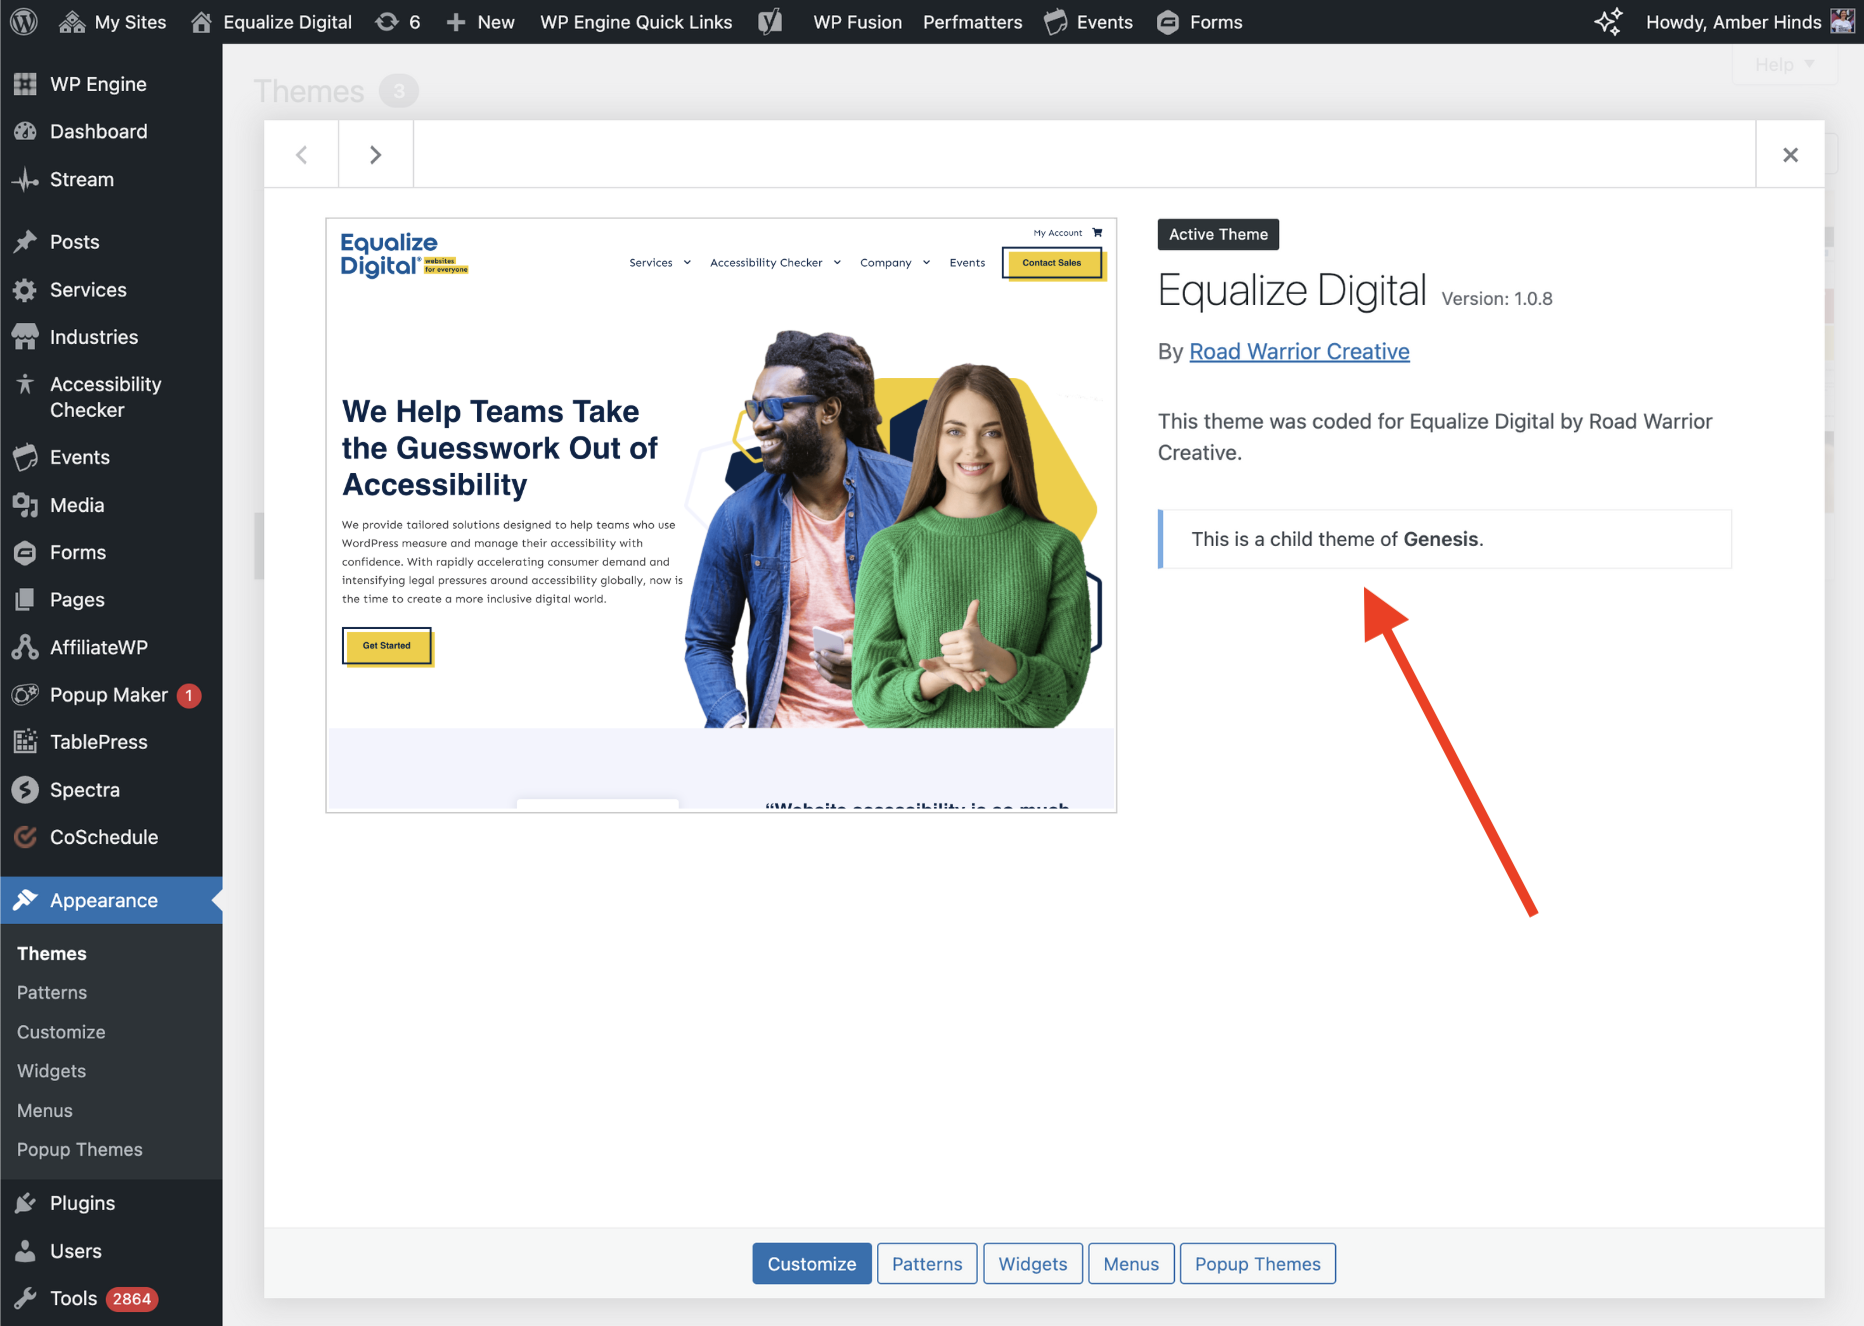Open Accessibility Checker in sidebar
This screenshot has width=1864, height=1326.
pos(111,397)
